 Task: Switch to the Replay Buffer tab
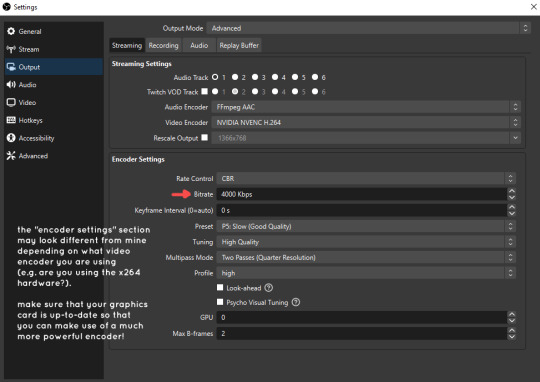(x=239, y=45)
